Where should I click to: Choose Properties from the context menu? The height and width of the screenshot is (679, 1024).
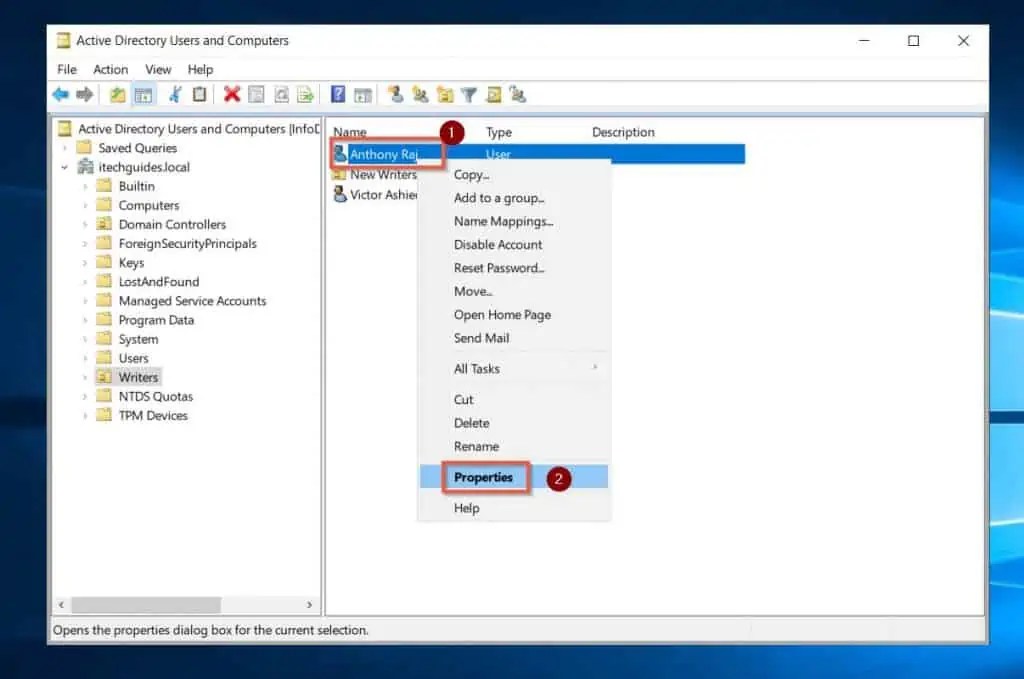484,477
